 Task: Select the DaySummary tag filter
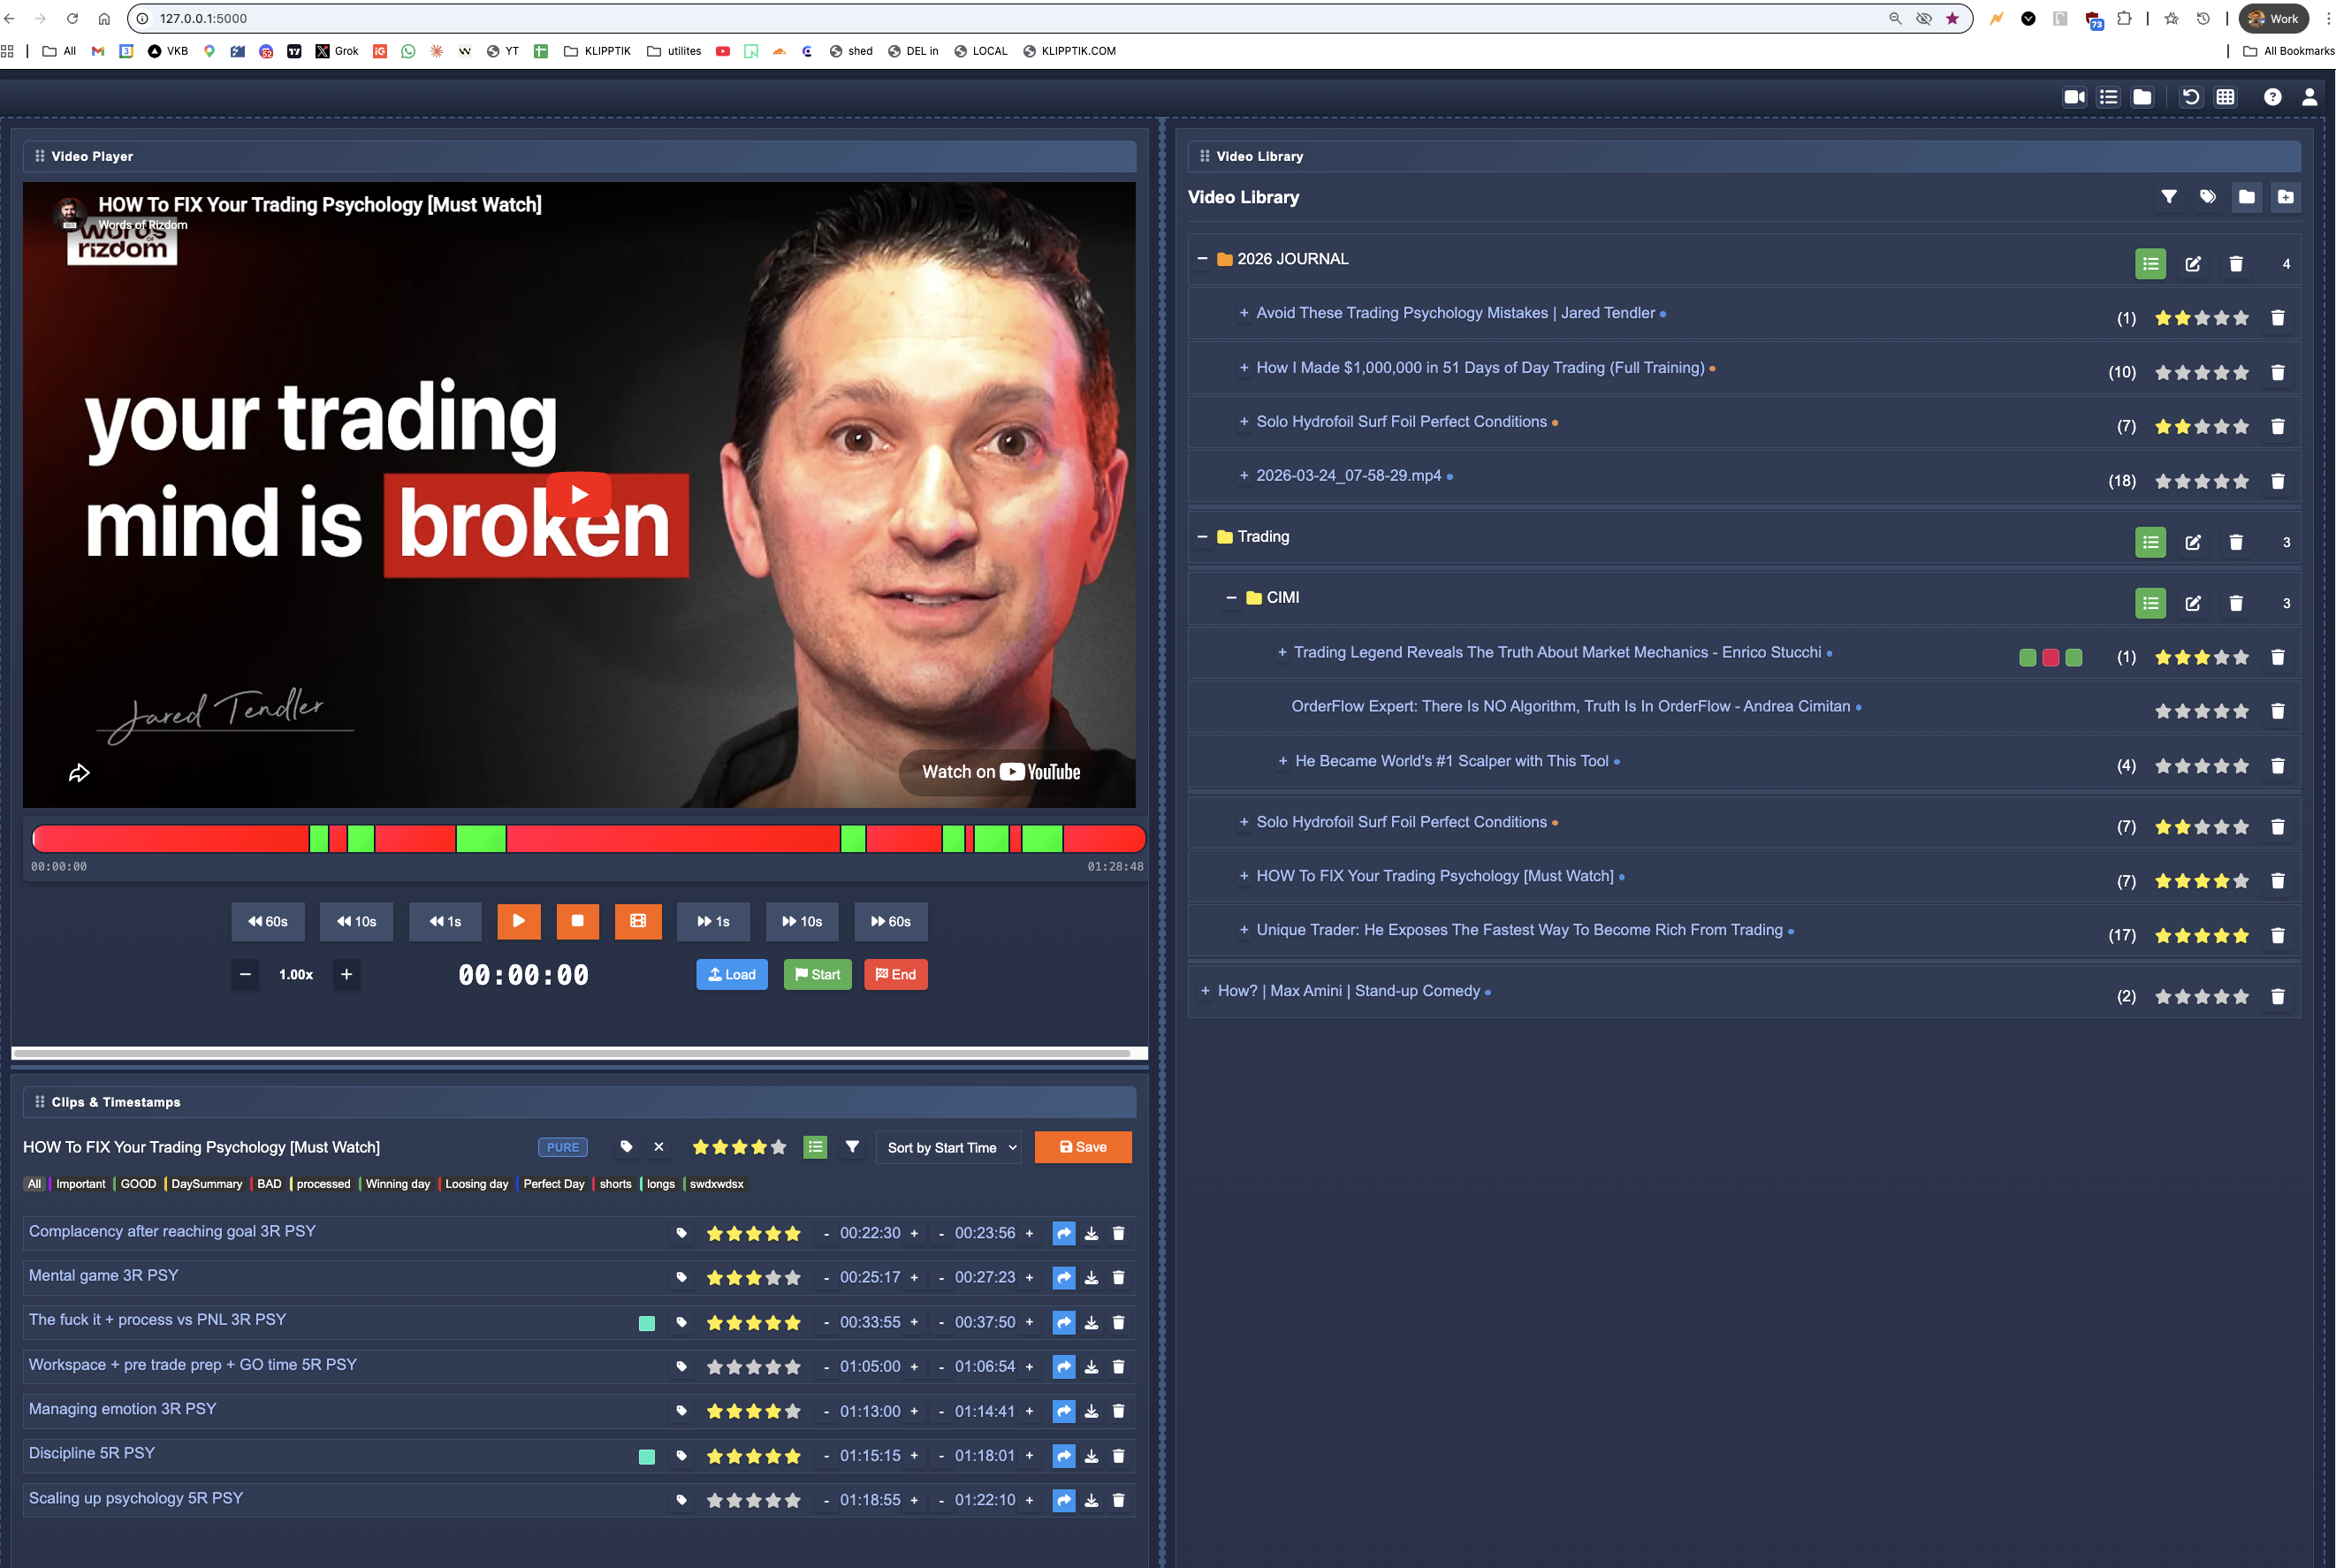tap(206, 1184)
